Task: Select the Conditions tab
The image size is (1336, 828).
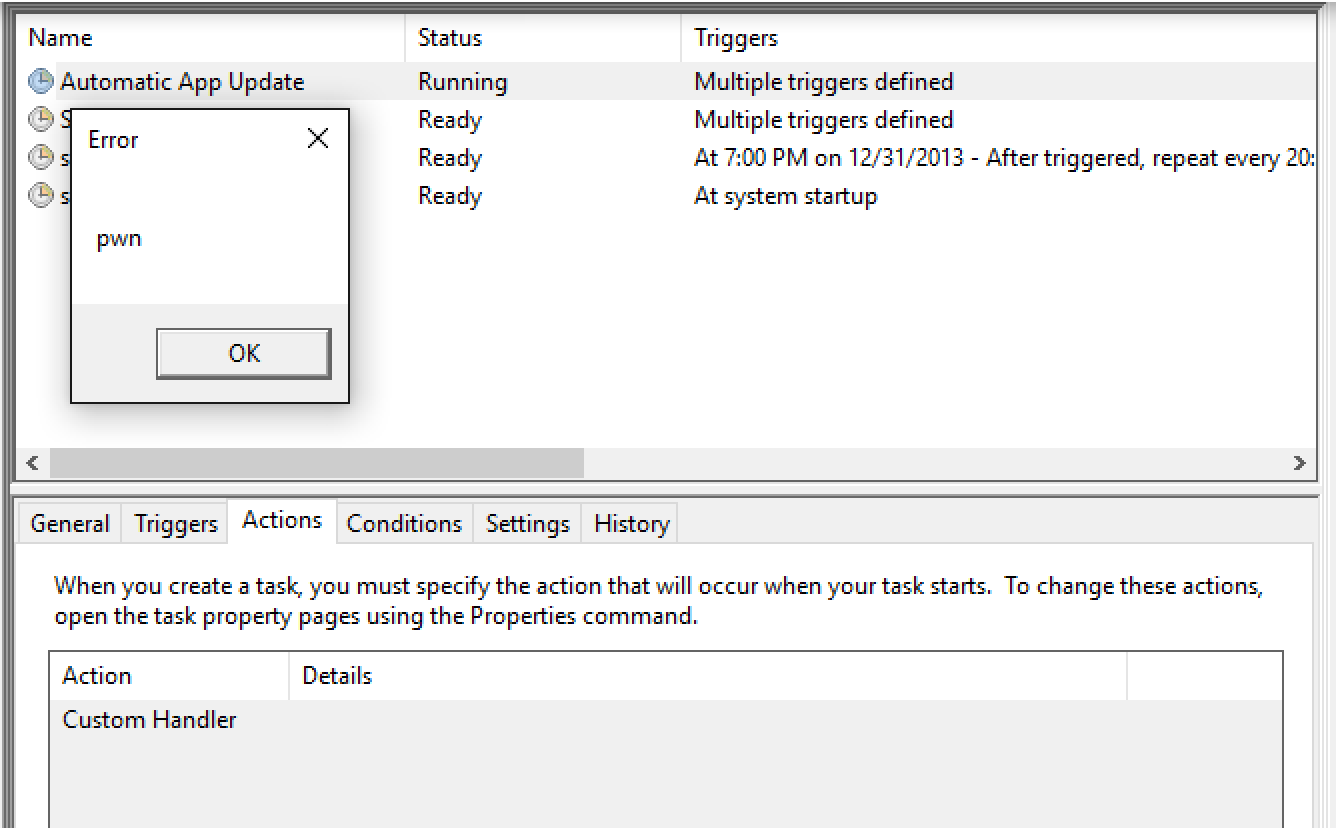Action: point(404,524)
